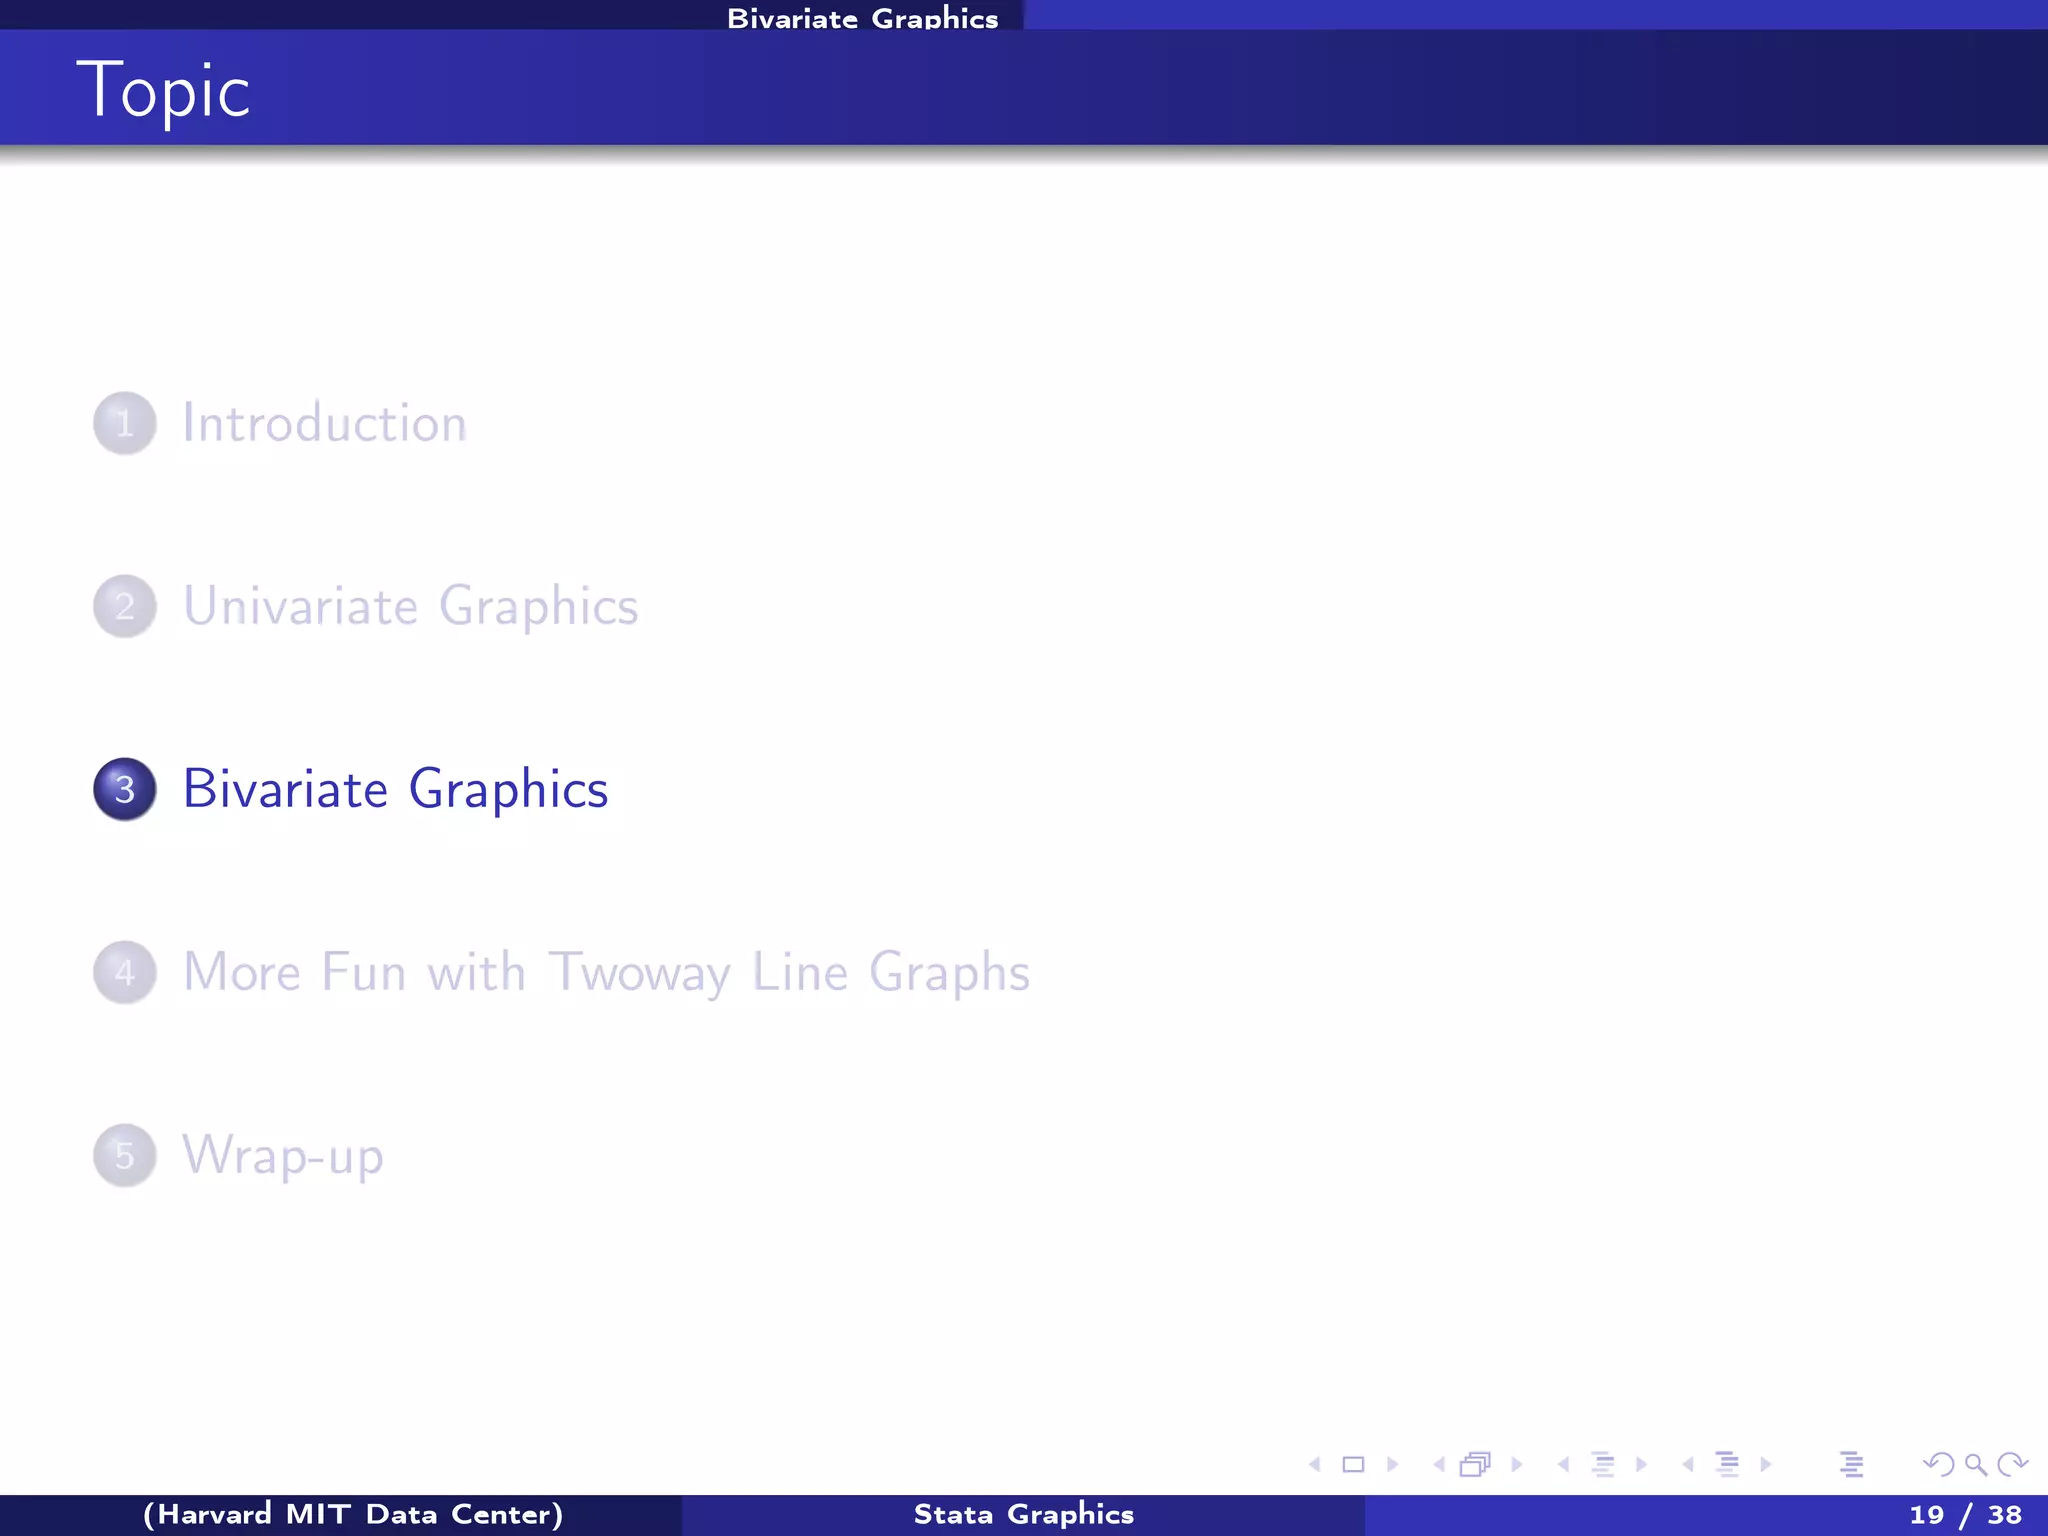Open More Fun with Twoway Line Graphs

click(x=606, y=973)
